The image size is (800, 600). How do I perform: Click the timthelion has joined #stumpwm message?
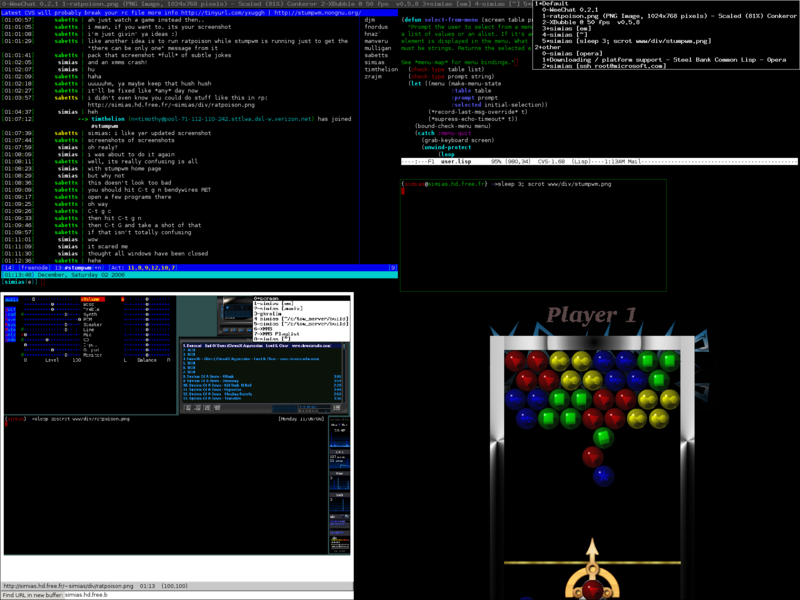(214, 122)
